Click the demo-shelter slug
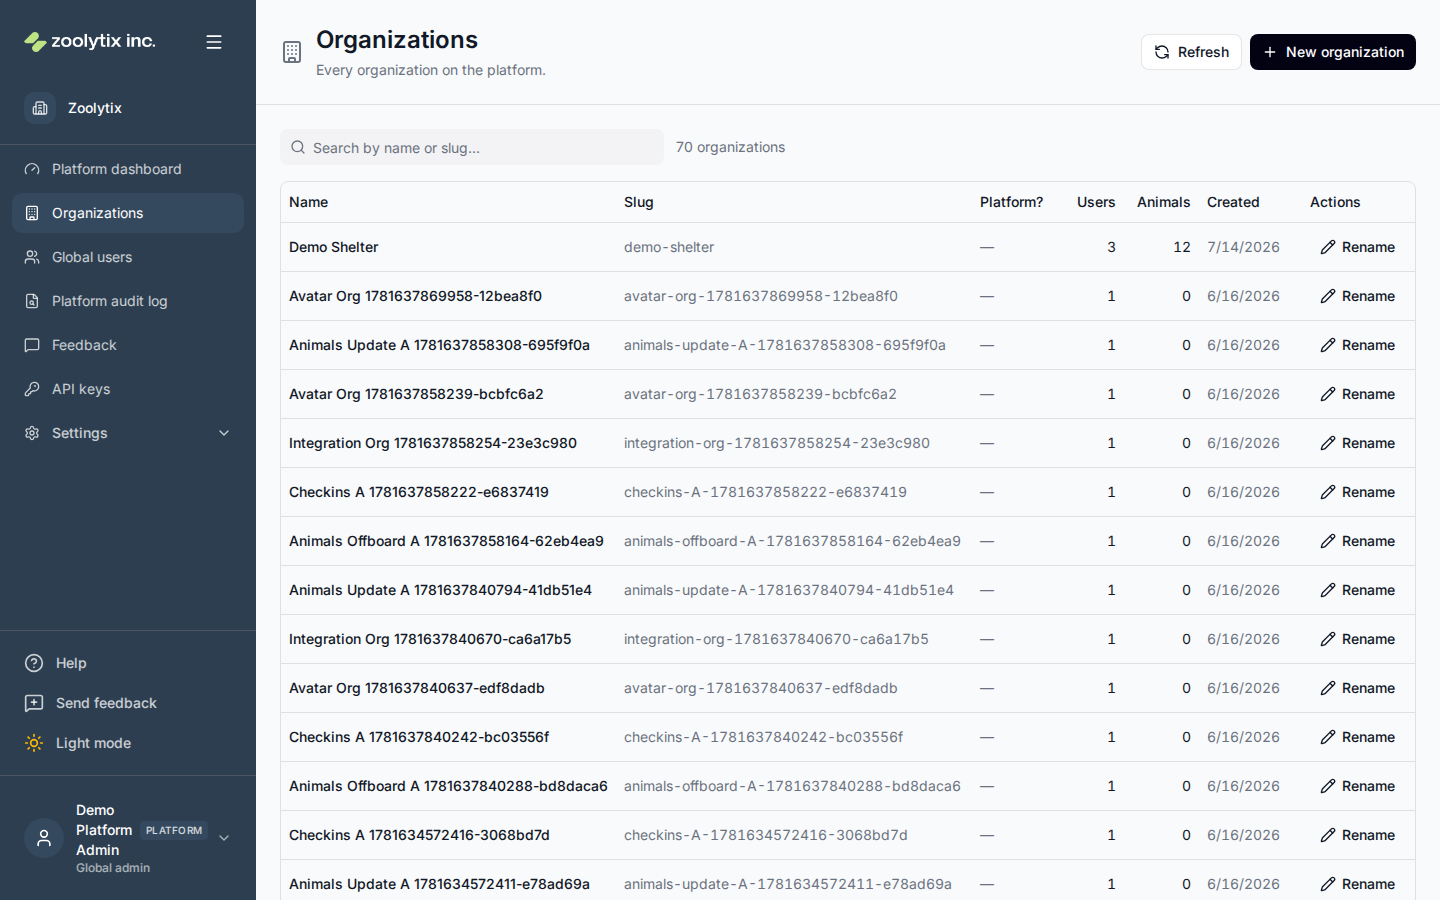Image resolution: width=1440 pixels, height=900 pixels. (x=669, y=247)
